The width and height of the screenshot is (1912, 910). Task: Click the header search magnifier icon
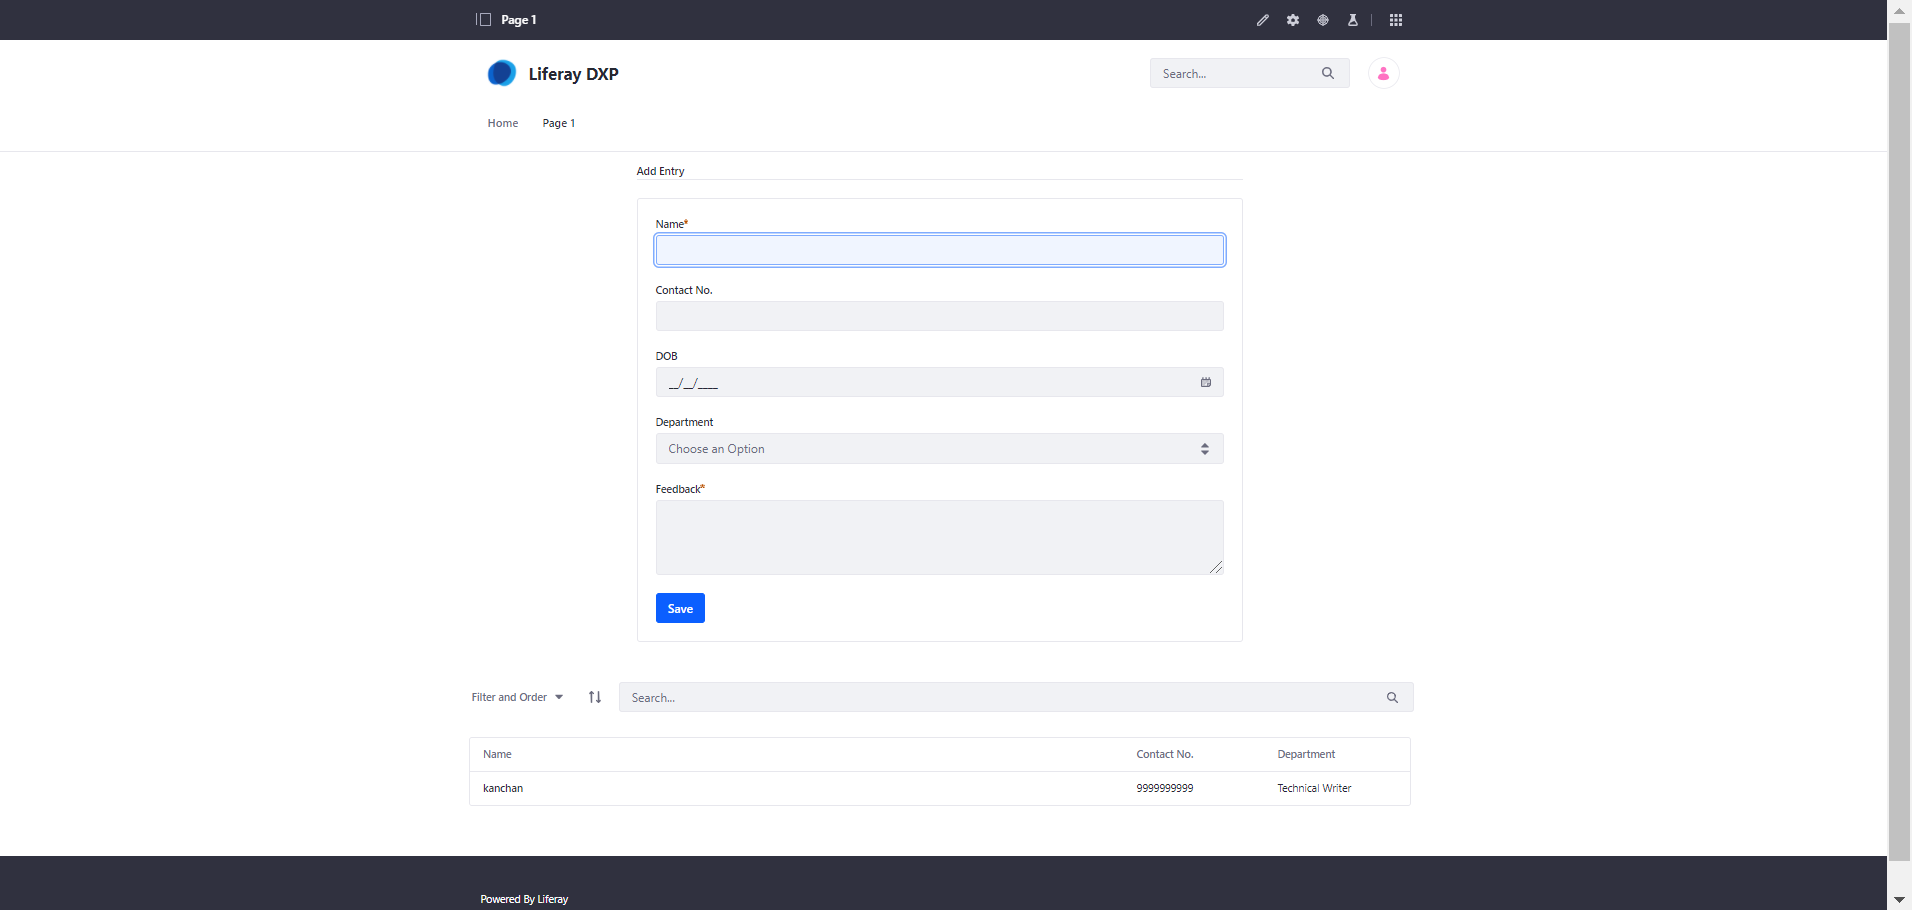(1328, 73)
